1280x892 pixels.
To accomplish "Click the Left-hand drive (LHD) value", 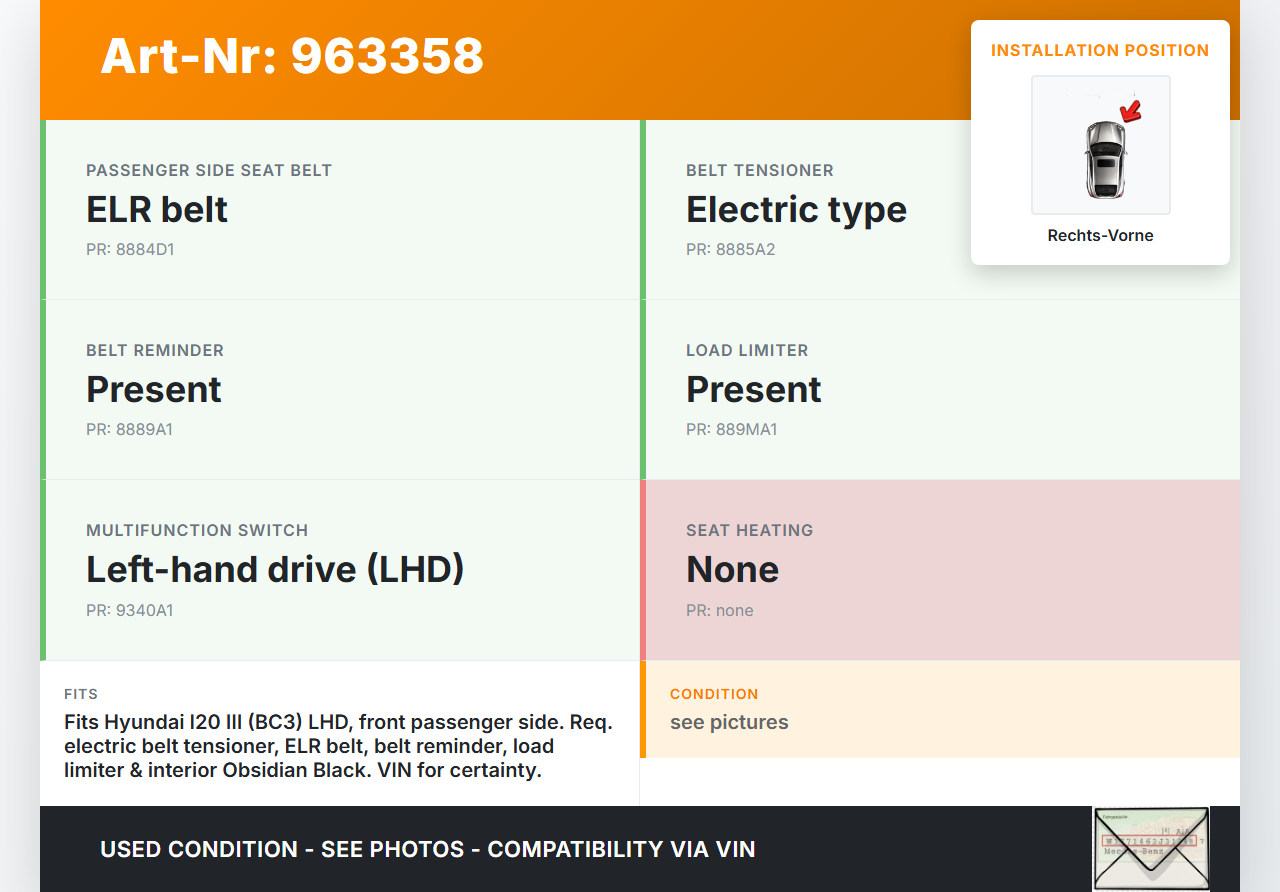I will click(275, 569).
